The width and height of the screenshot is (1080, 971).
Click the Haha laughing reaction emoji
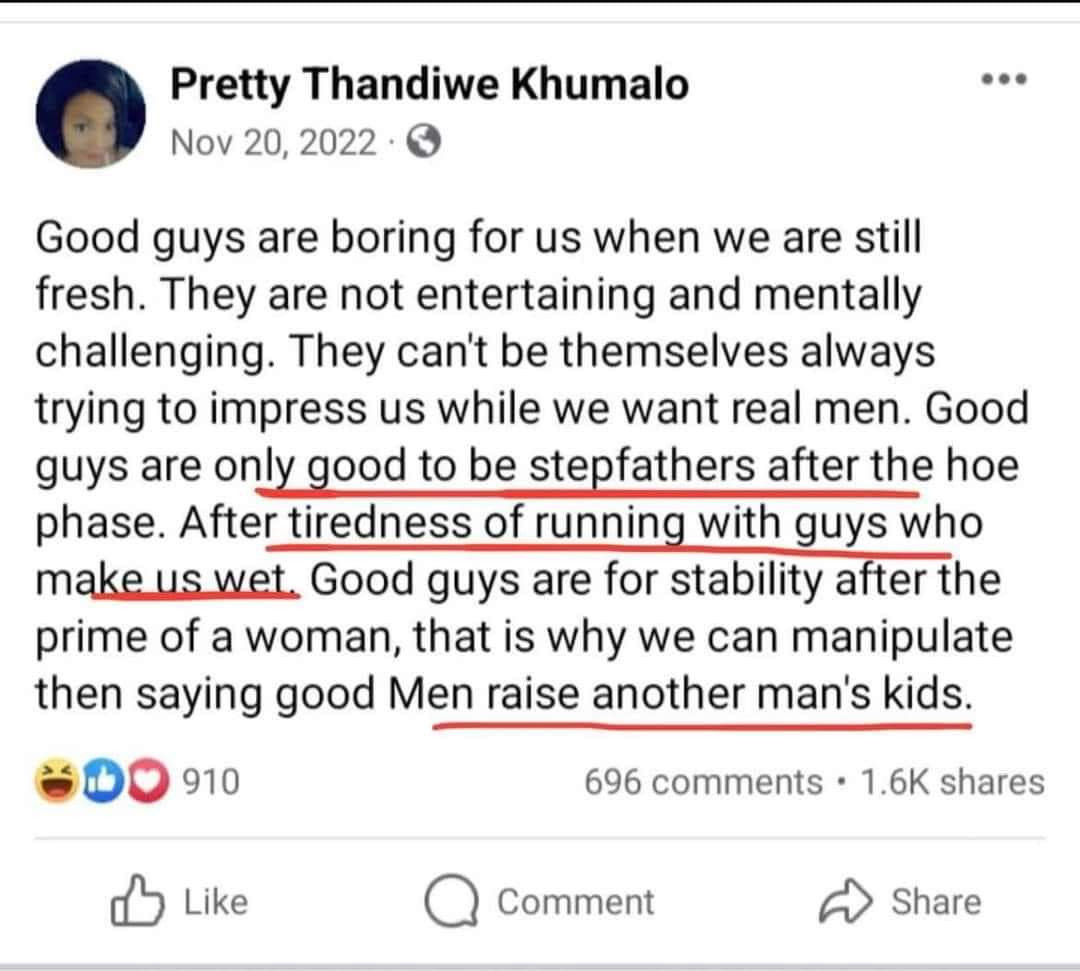[58, 781]
